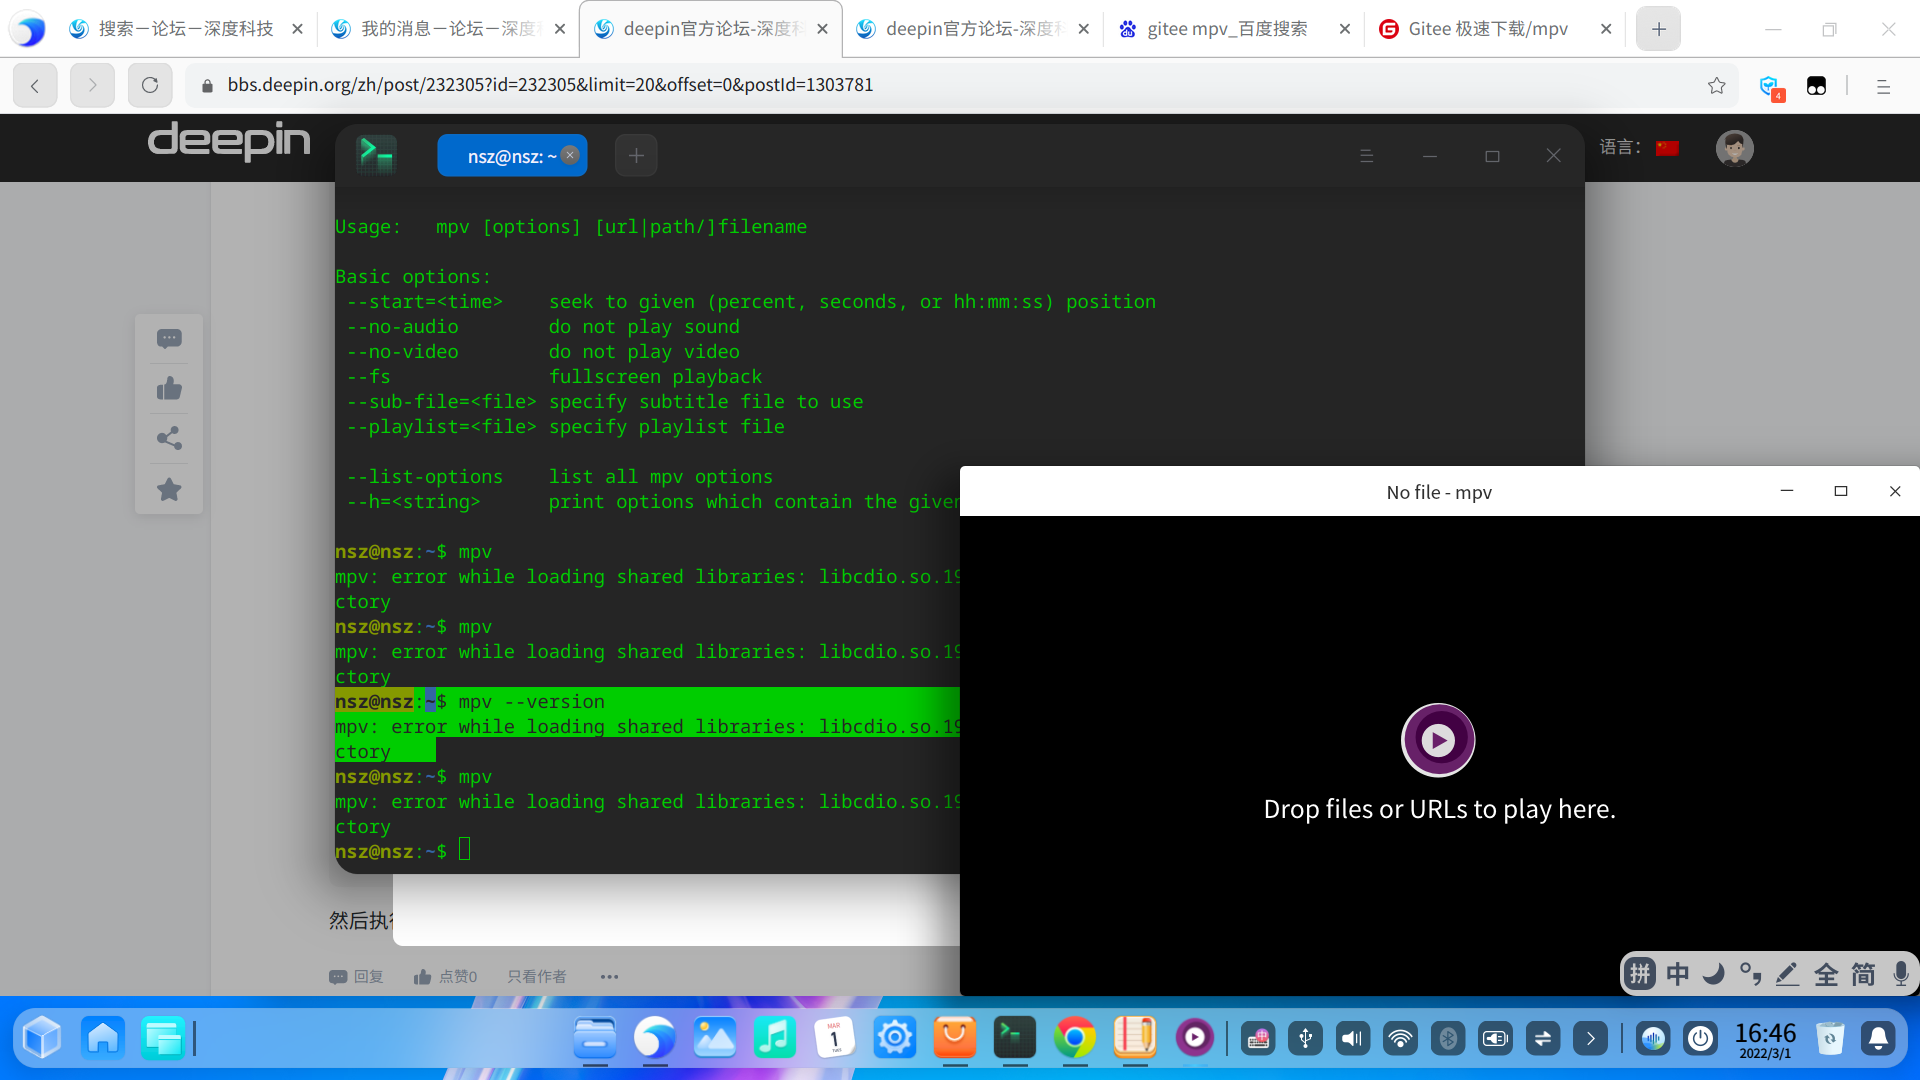Click the share icon in post sidebar
This screenshot has width=1920, height=1080.
[x=169, y=438]
